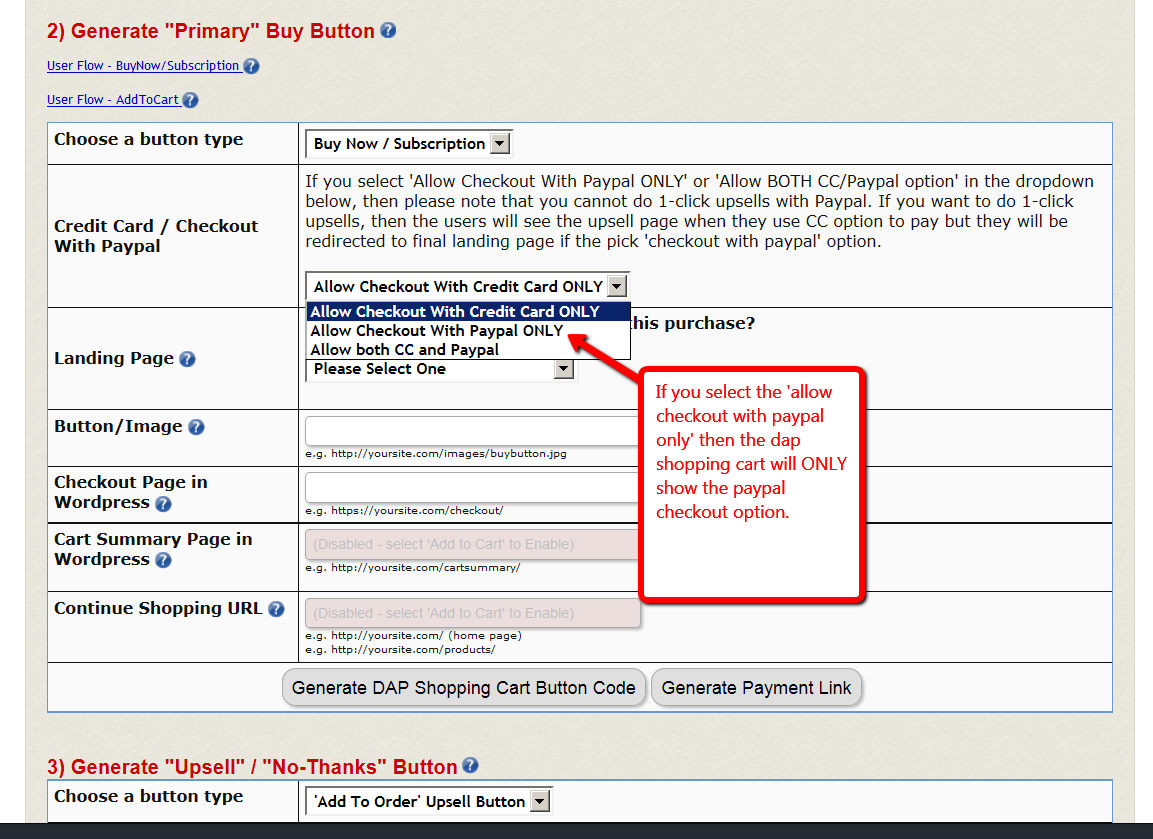The width and height of the screenshot is (1153, 839).
Task: Open the Button/Image help icon
Action: click(x=196, y=427)
